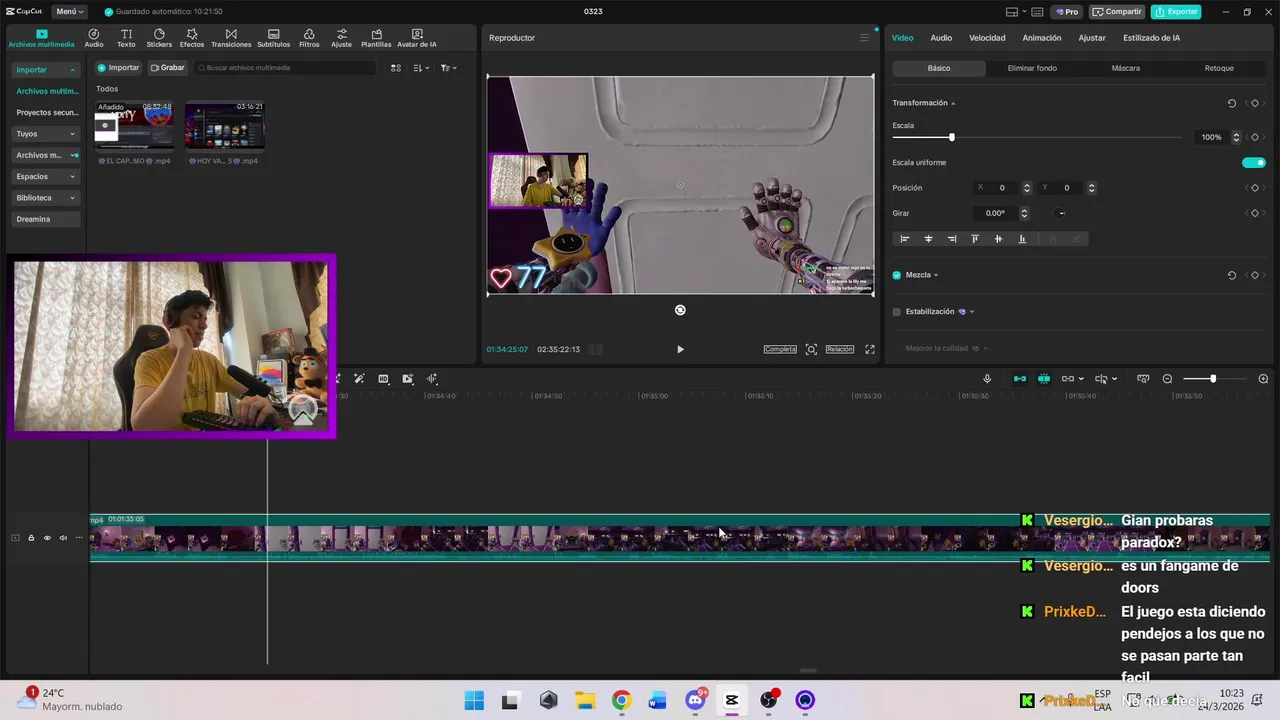Switch to the Ajustar properties tab
Image resolution: width=1280 pixels, height=720 pixels.
[x=1092, y=38]
